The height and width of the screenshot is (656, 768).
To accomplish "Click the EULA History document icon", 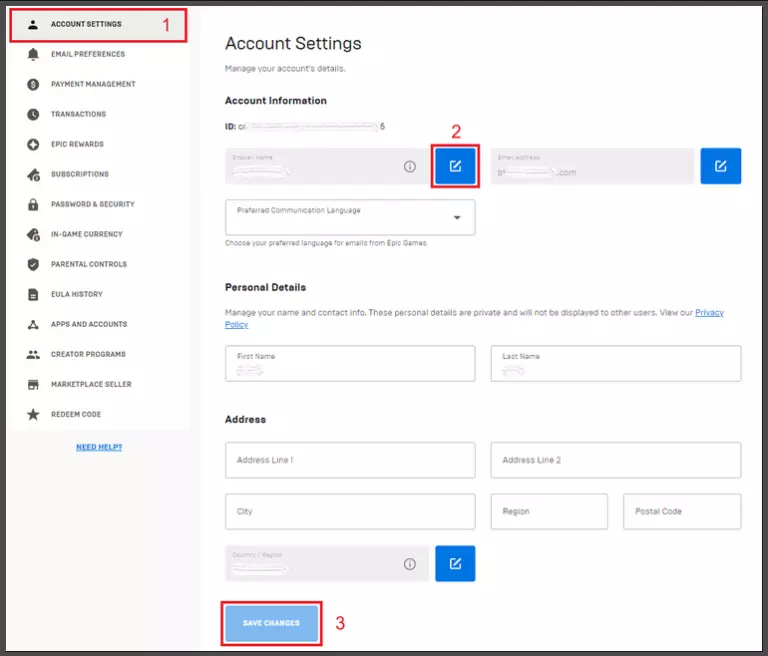I will point(33,294).
